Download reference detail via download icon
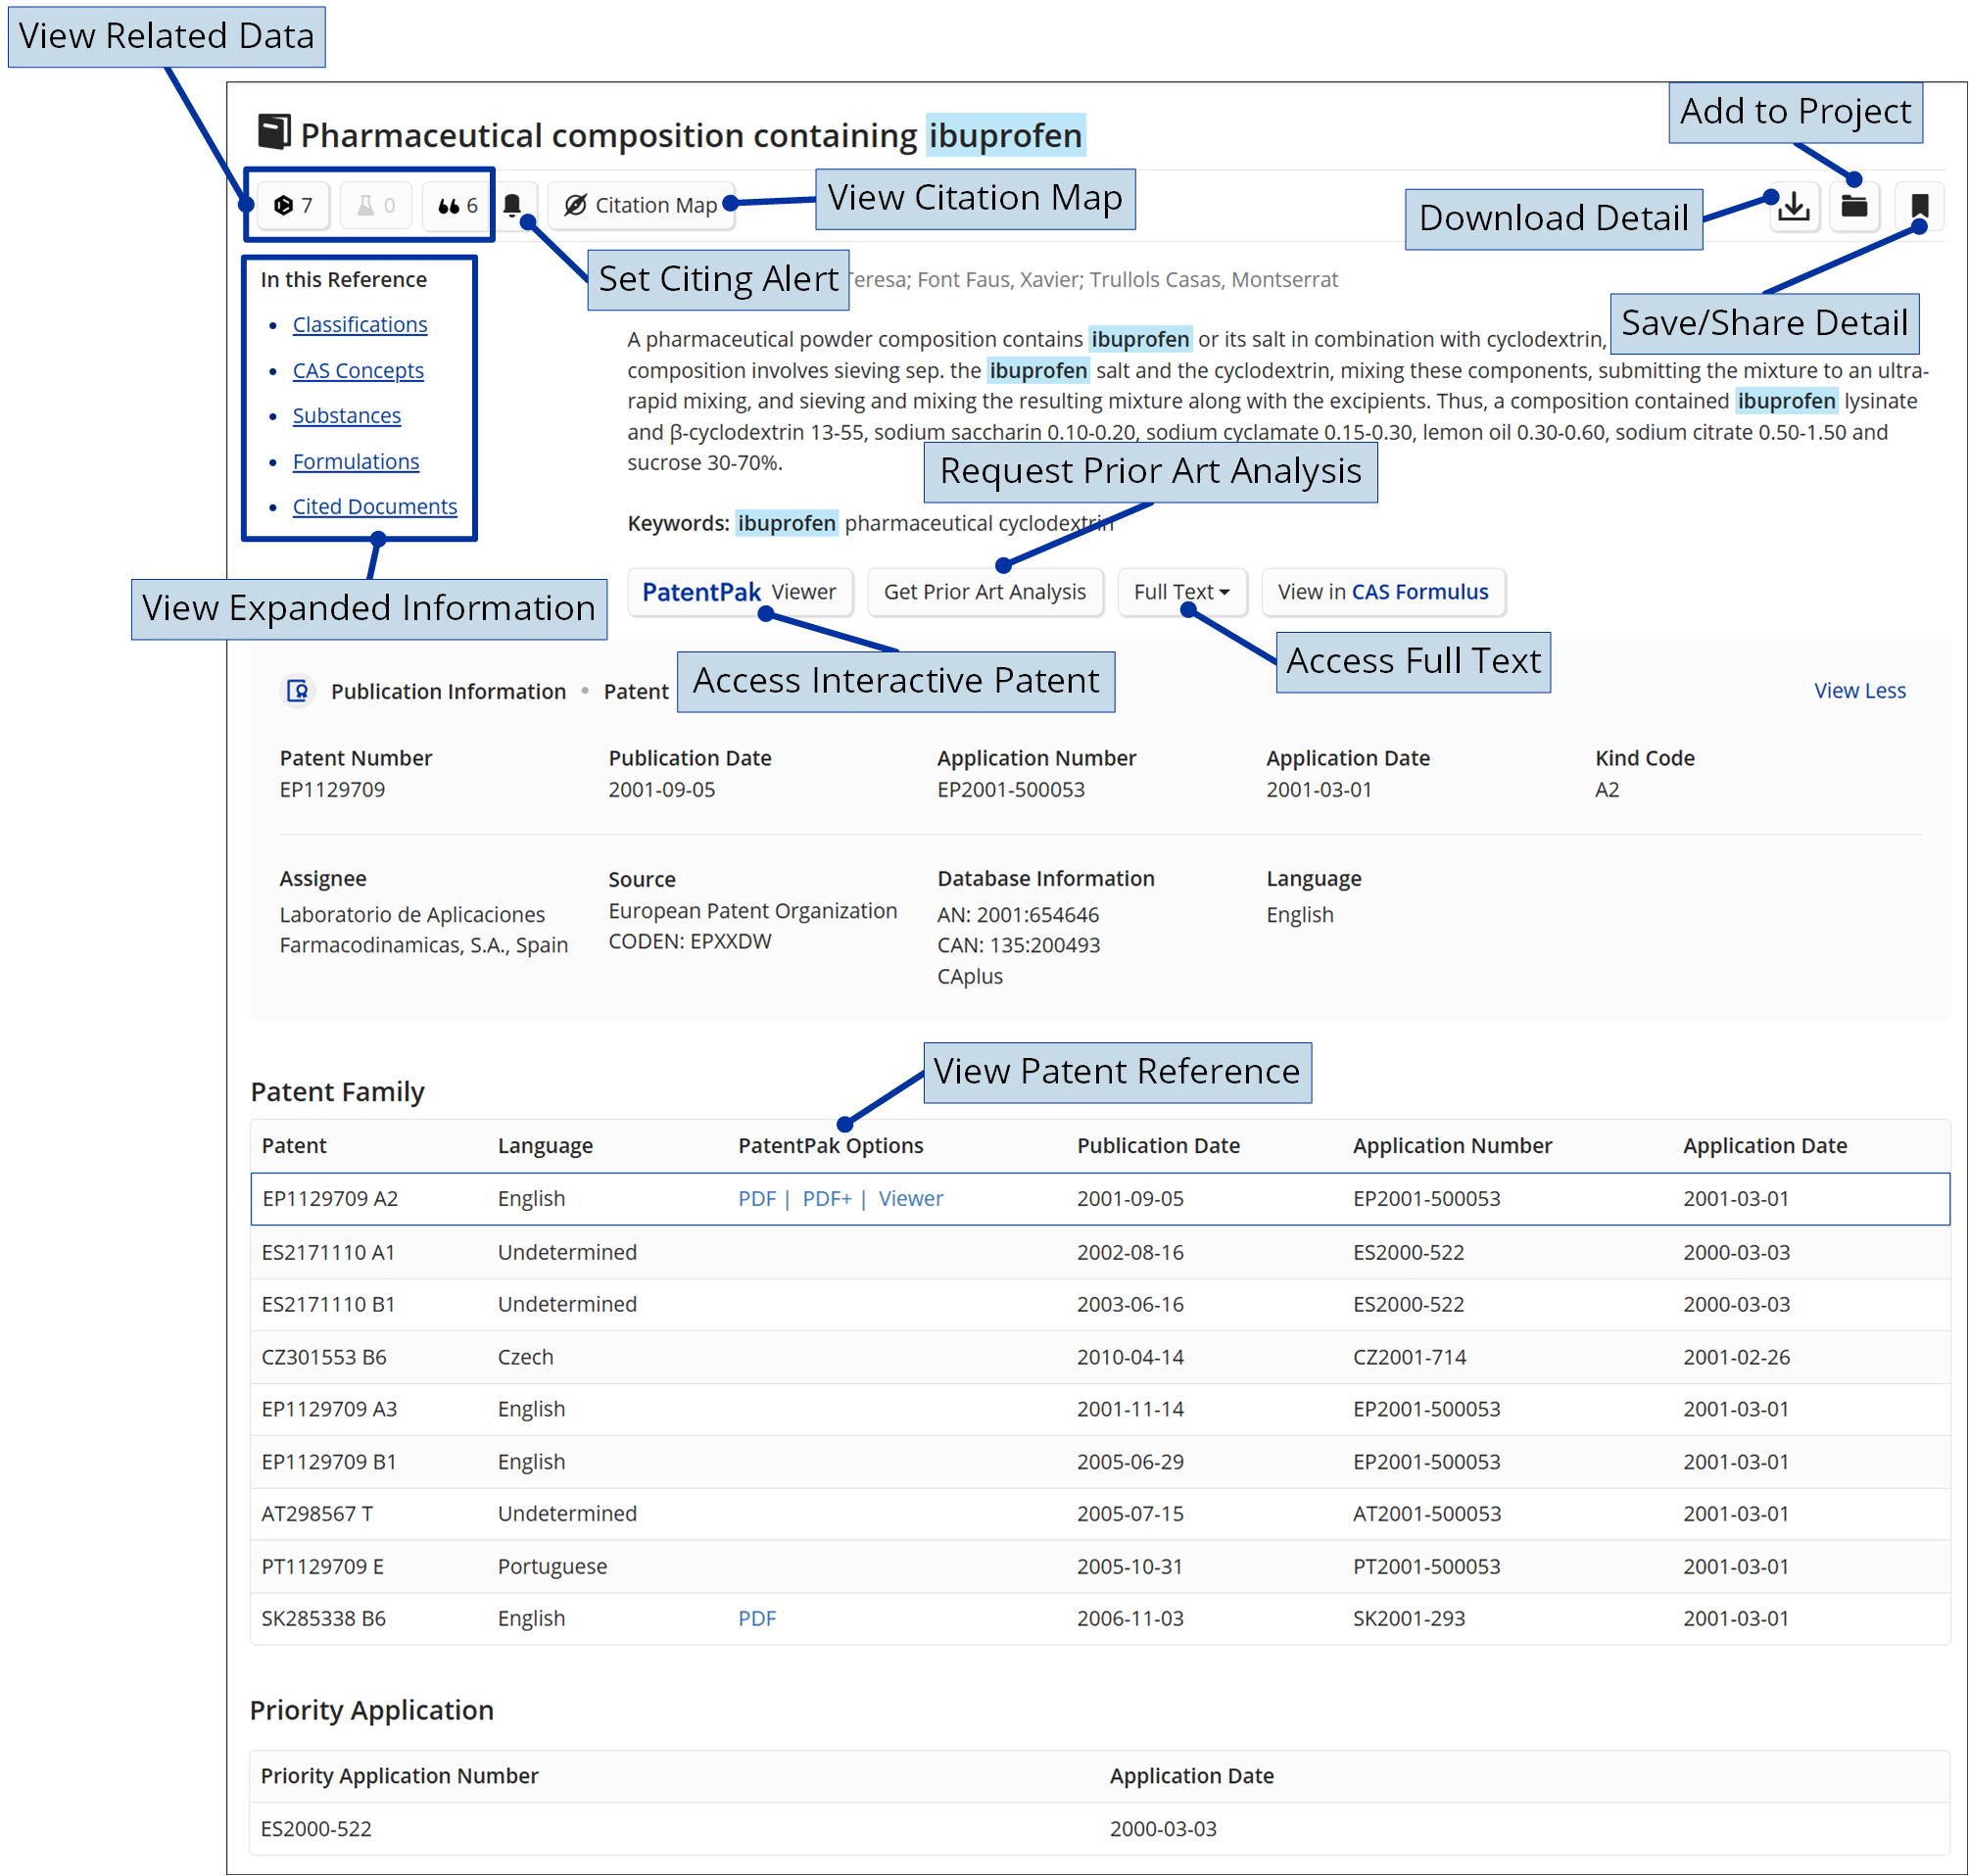Viewport: 1969px width, 1876px height. [x=1795, y=207]
